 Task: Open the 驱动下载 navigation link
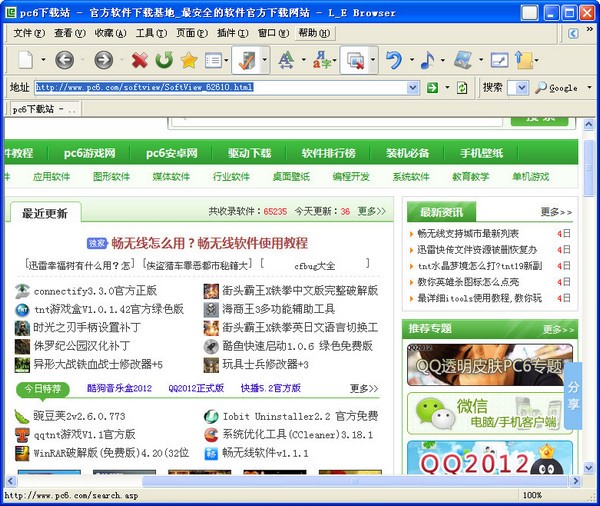[x=249, y=153]
